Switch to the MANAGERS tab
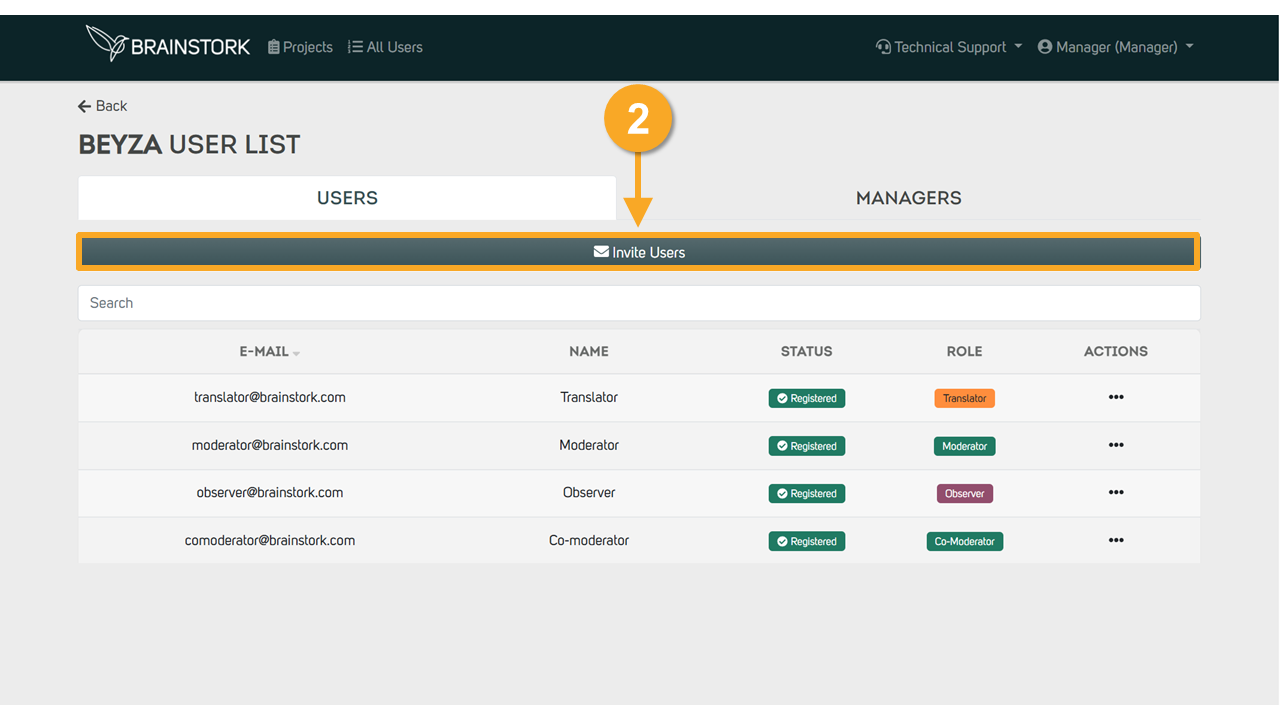 (908, 198)
